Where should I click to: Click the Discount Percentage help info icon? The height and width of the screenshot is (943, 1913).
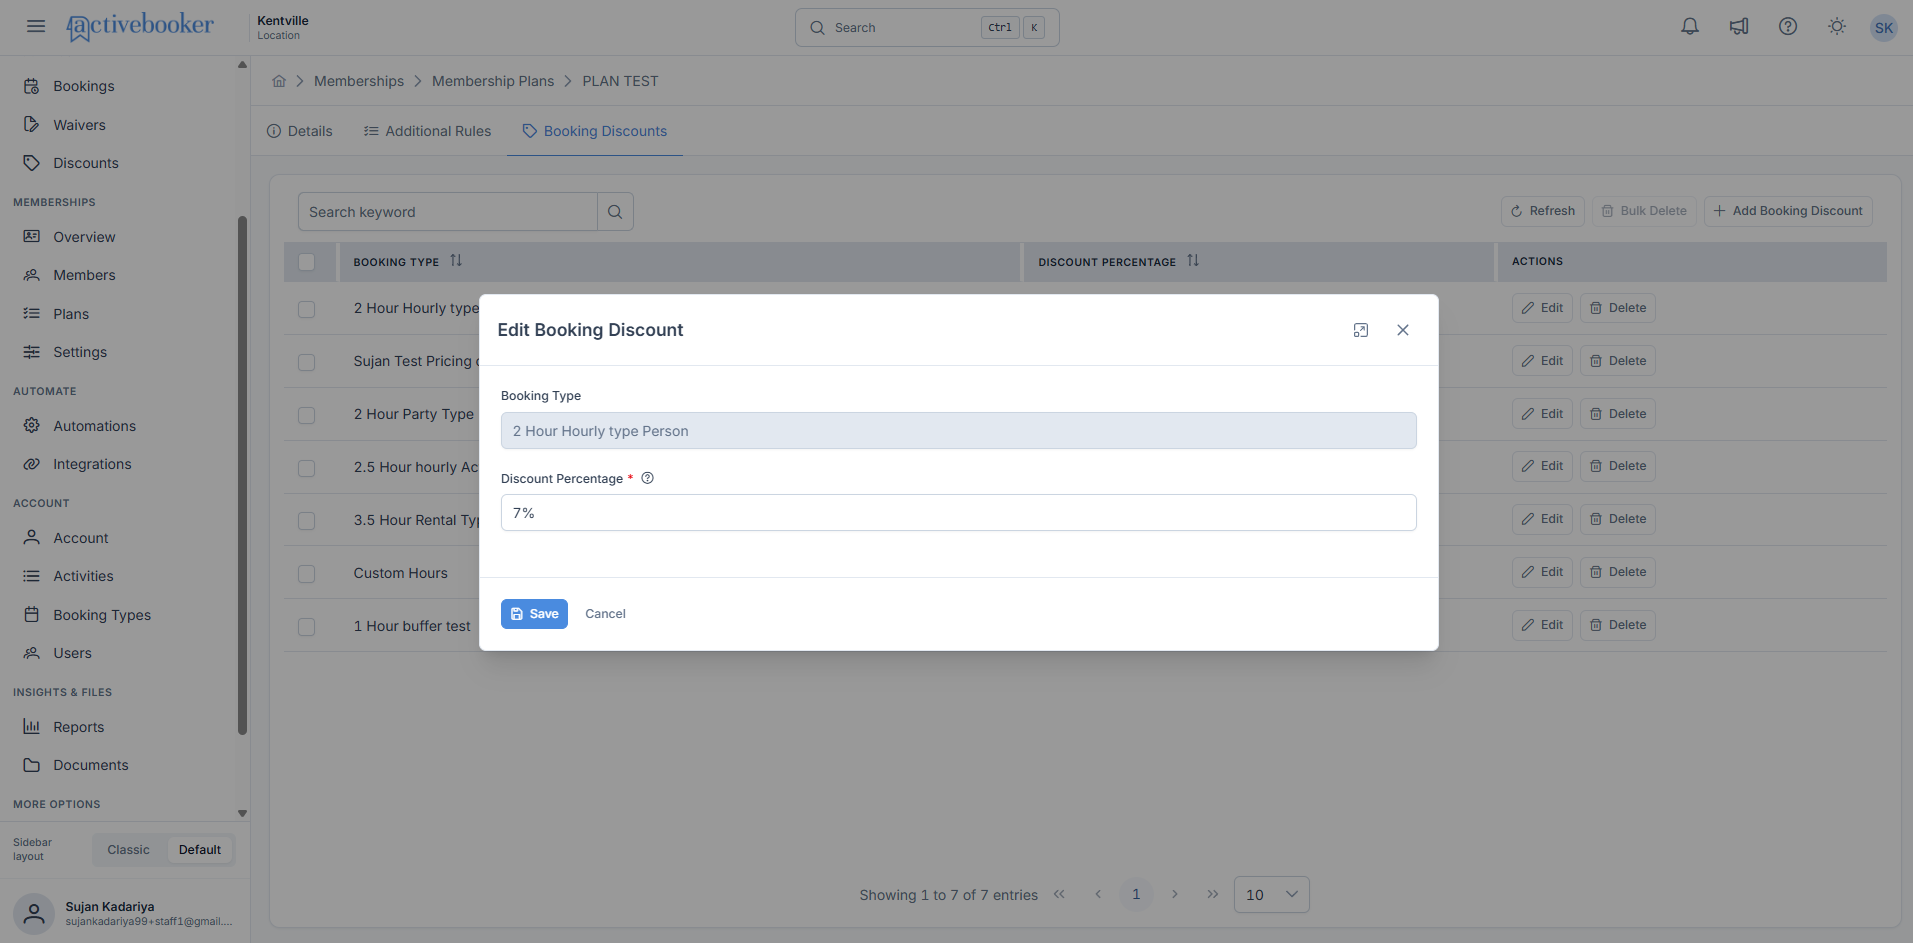pos(647,478)
